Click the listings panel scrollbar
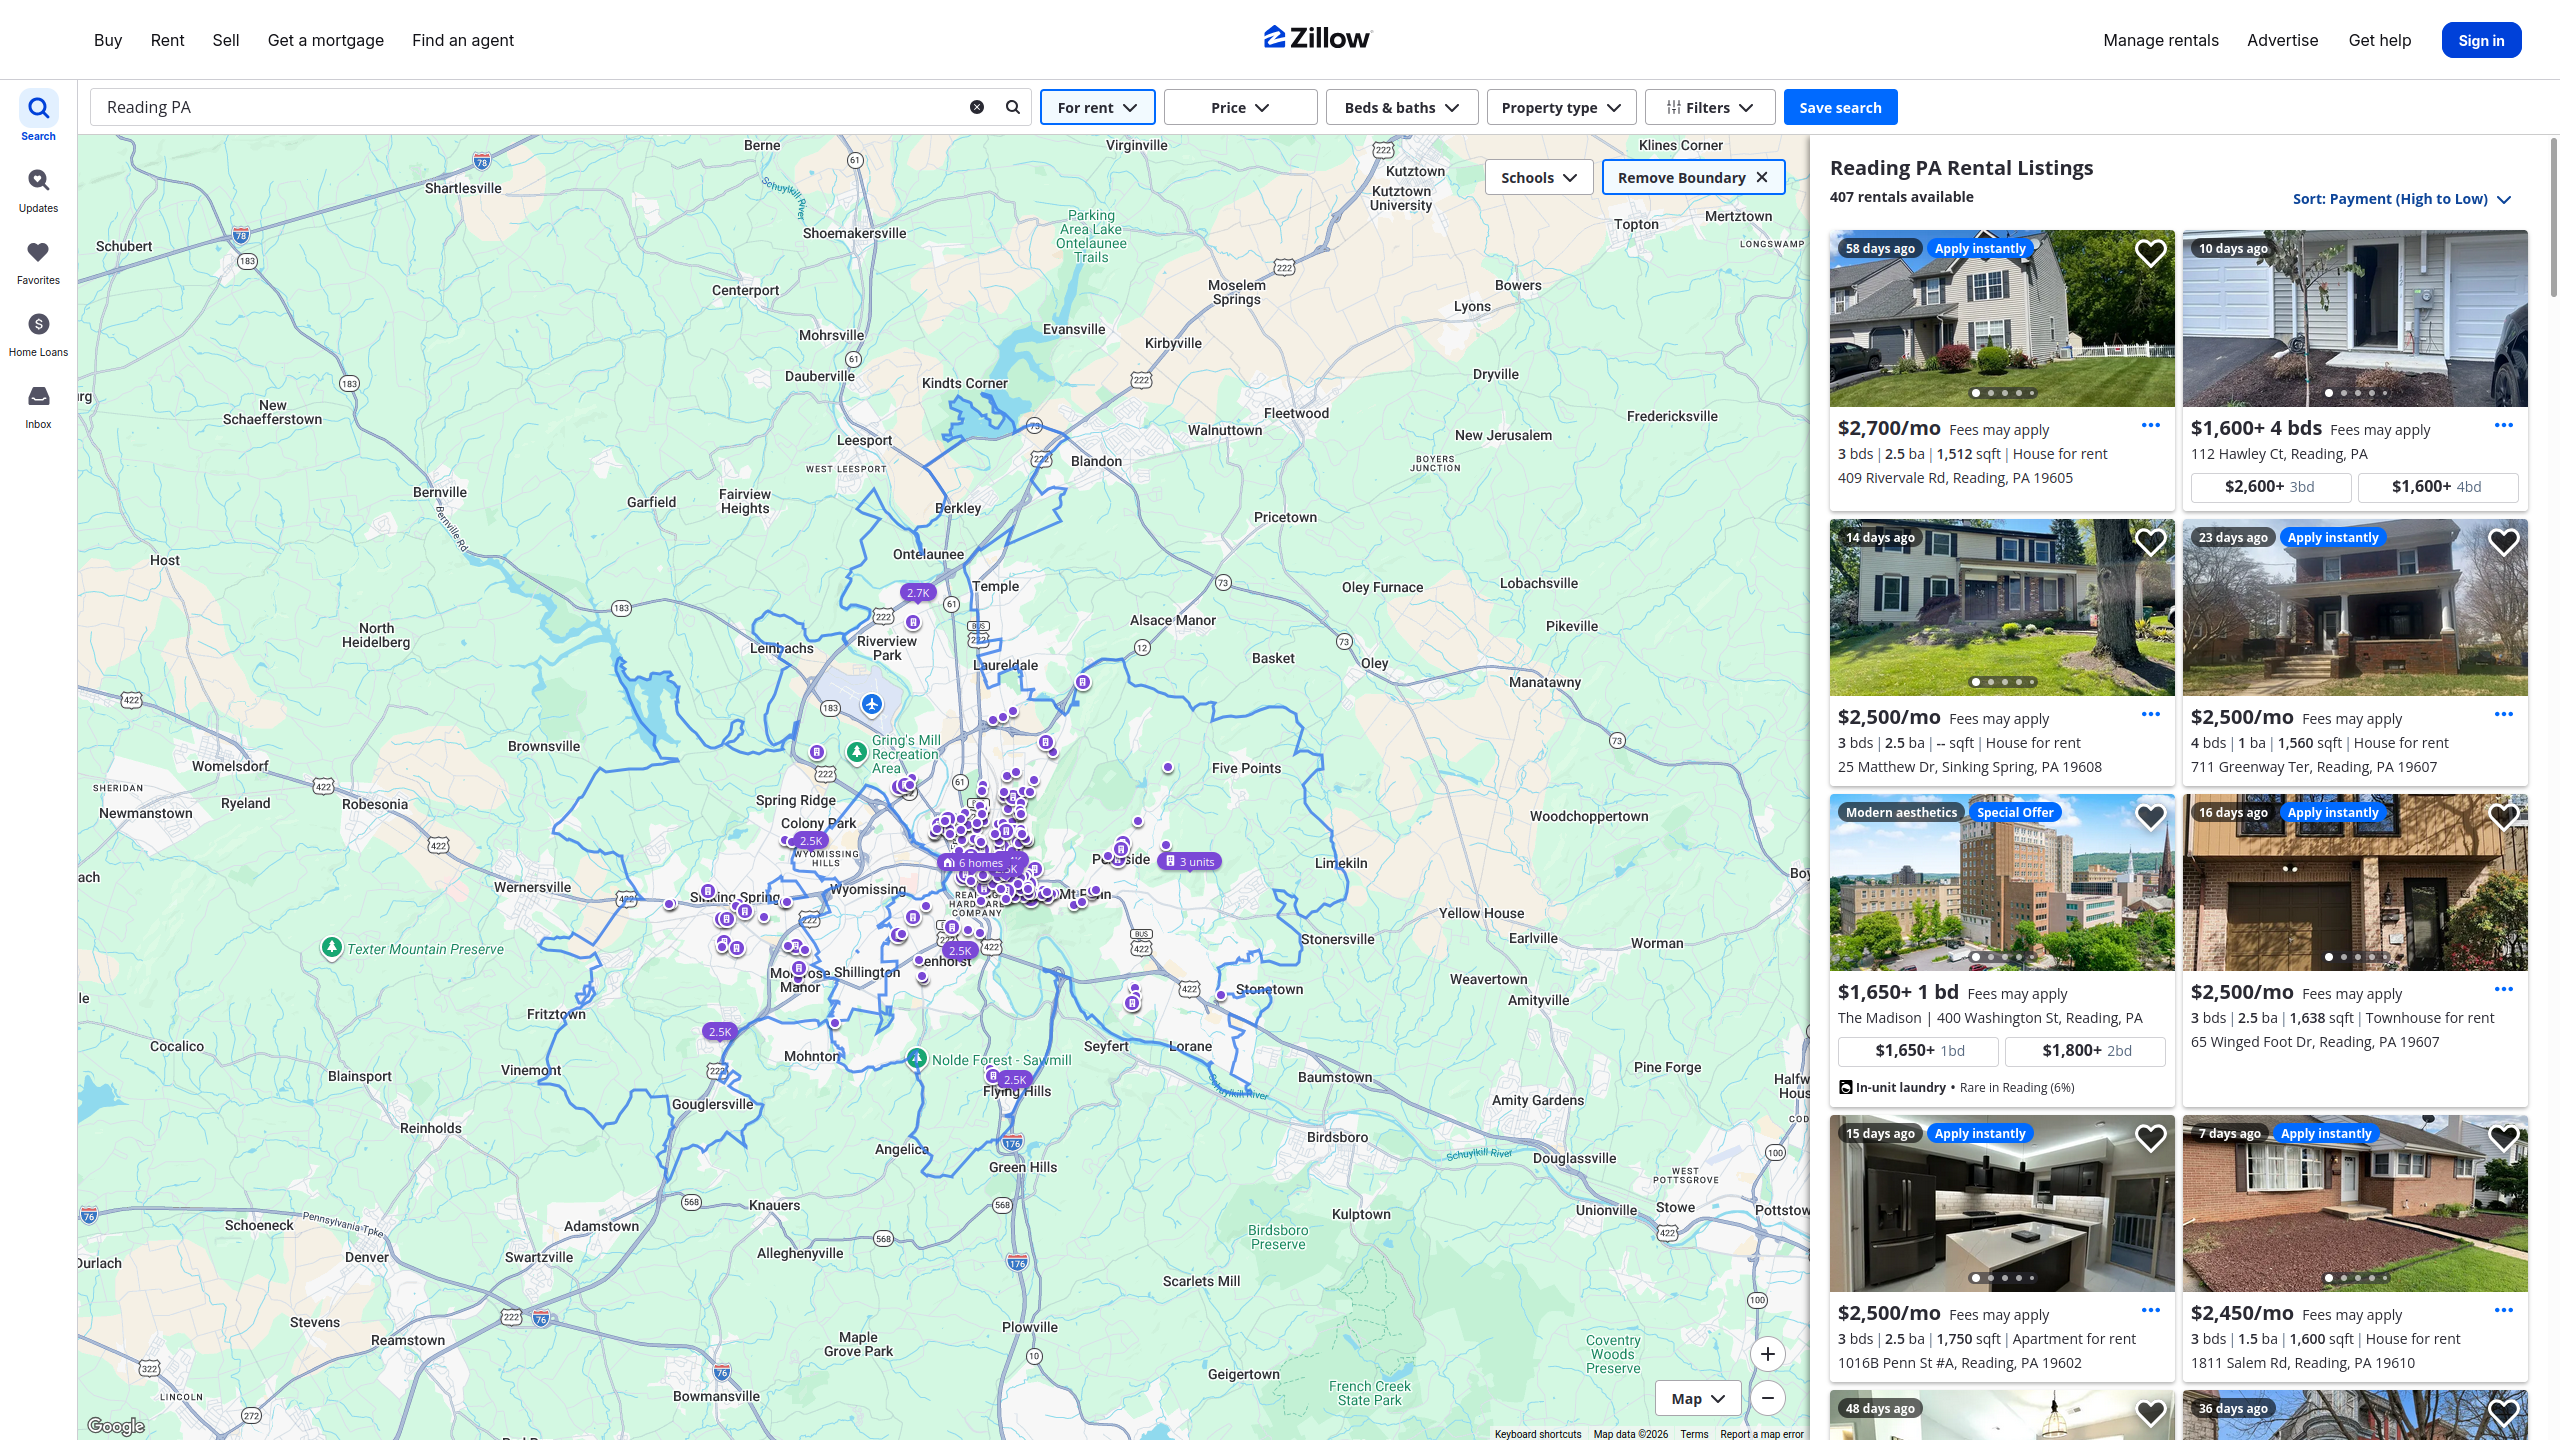 tap(2553, 218)
